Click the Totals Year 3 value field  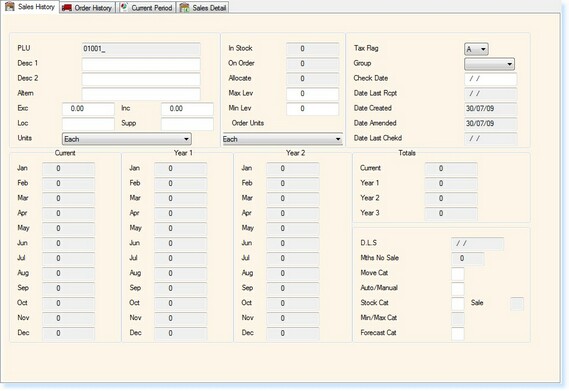tap(451, 213)
